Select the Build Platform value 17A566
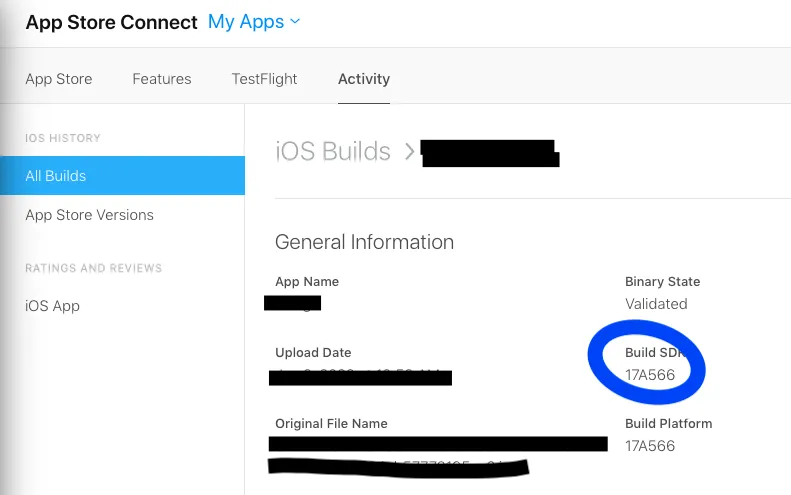The height and width of the screenshot is (495, 791). click(x=650, y=445)
